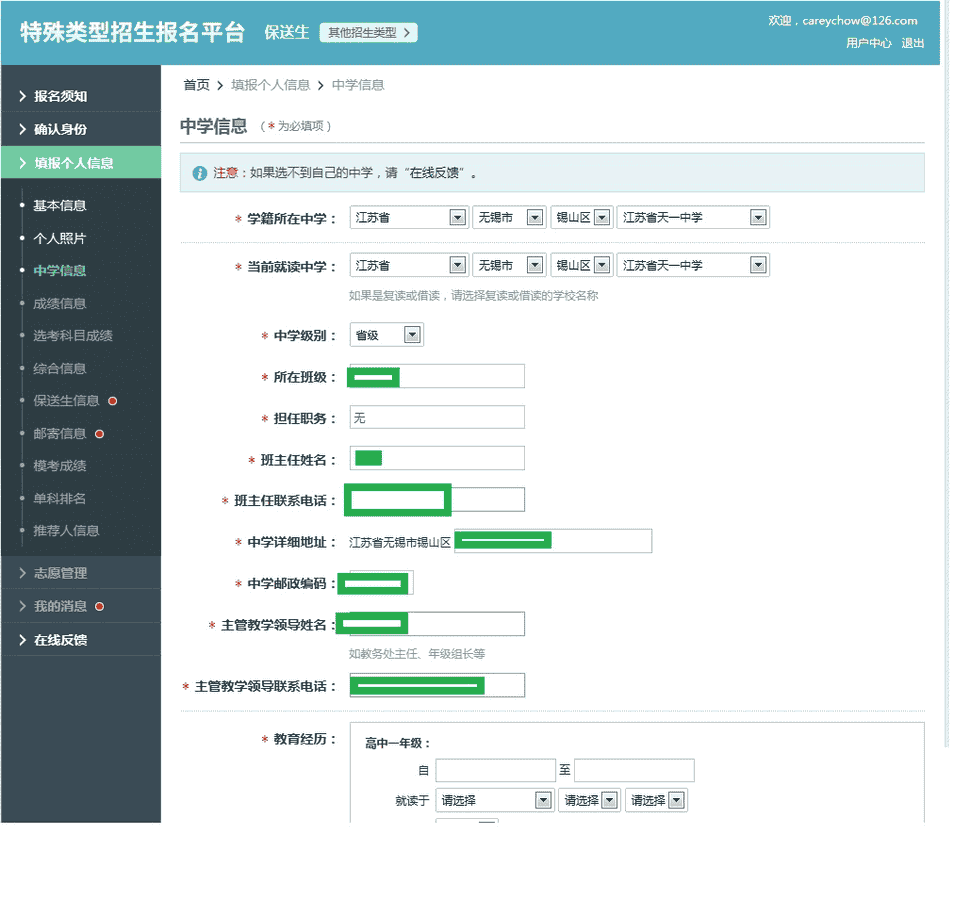Click the 担任职务 text field
Viewport: 954px width, 900px height.
(x=437, y=417)
